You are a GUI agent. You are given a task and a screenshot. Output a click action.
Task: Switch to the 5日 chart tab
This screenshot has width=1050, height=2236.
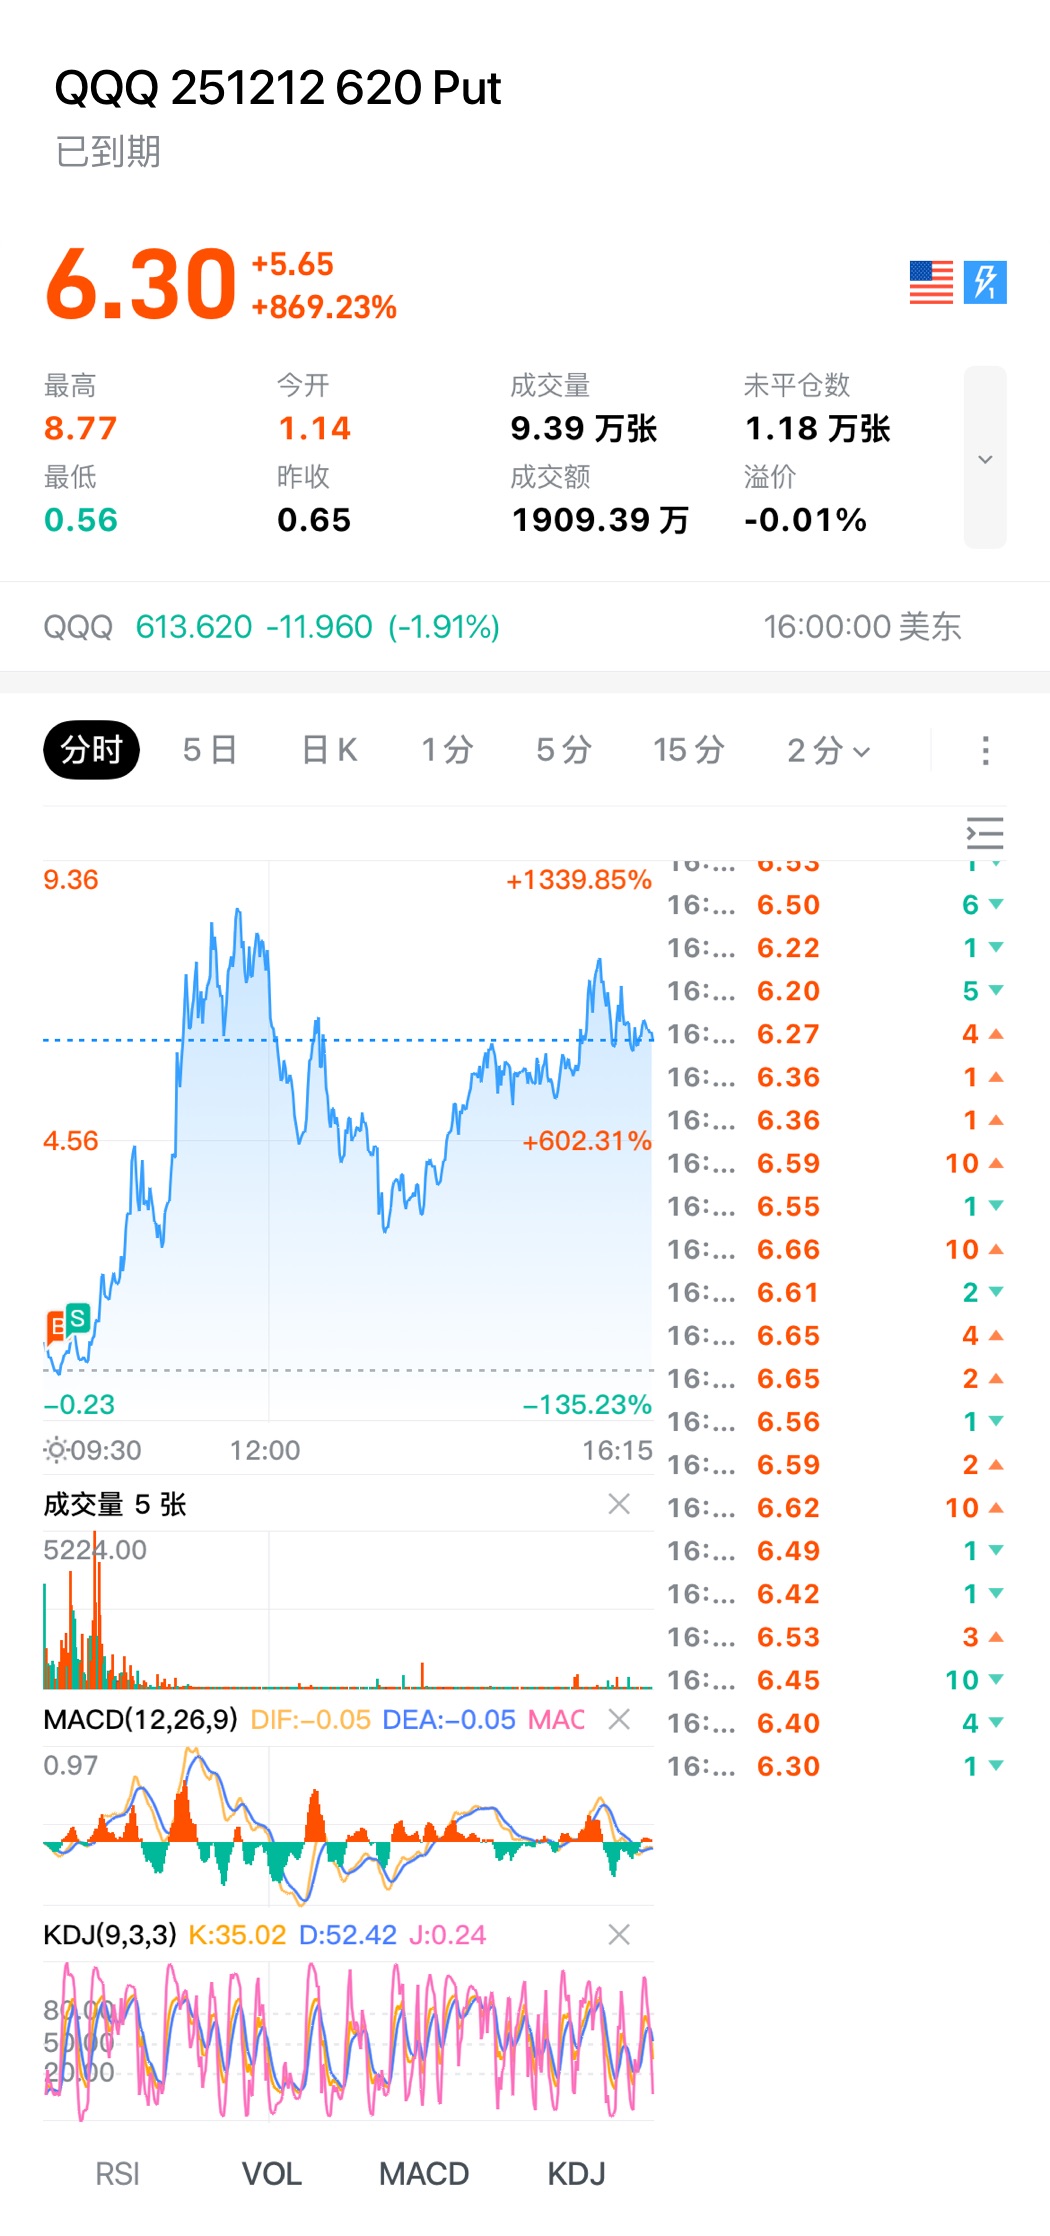click(x=209, y=750)
